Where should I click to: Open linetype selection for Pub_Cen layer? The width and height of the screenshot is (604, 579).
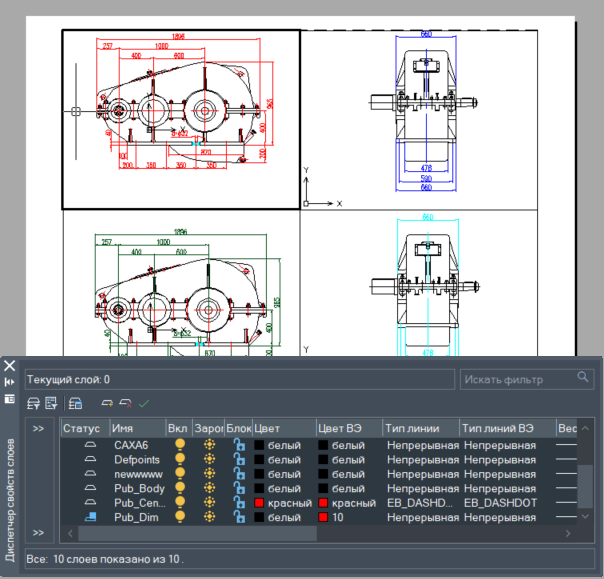(x=420, y=502)
